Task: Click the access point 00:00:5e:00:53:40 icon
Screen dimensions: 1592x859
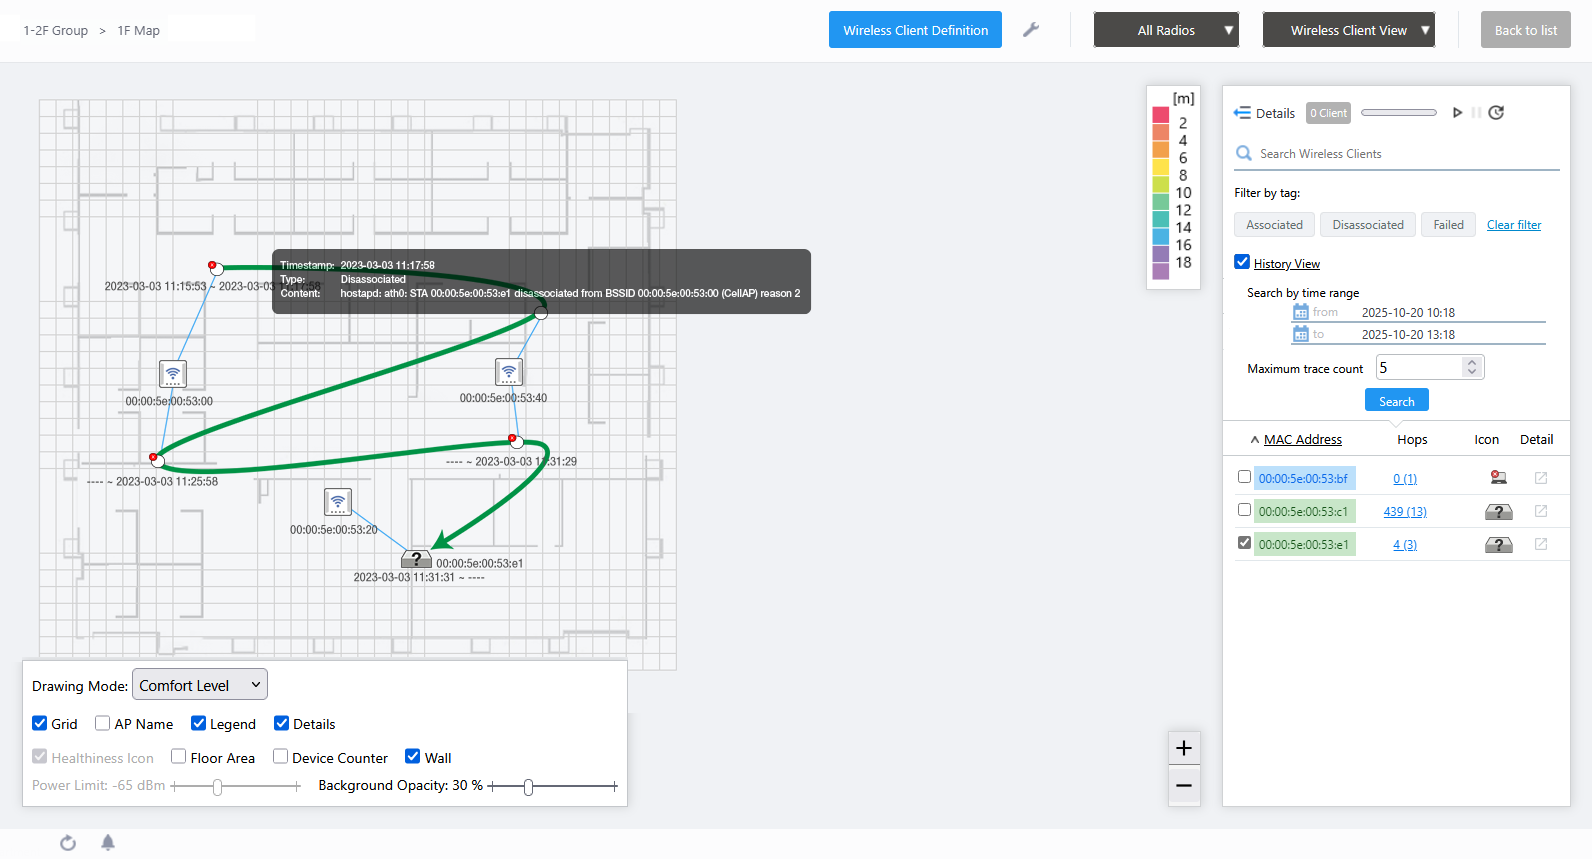Action: coord(509,372)
